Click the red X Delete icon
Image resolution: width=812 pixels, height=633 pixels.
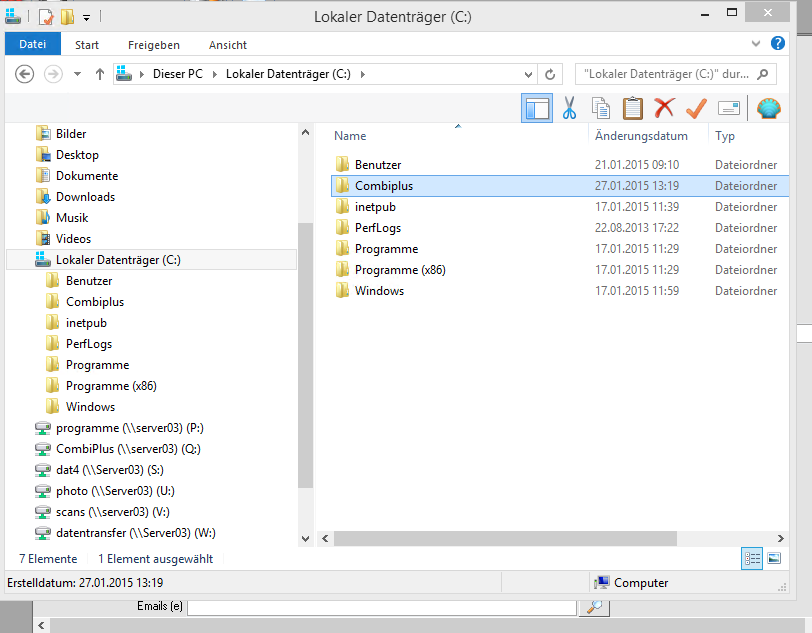point(664,108)
